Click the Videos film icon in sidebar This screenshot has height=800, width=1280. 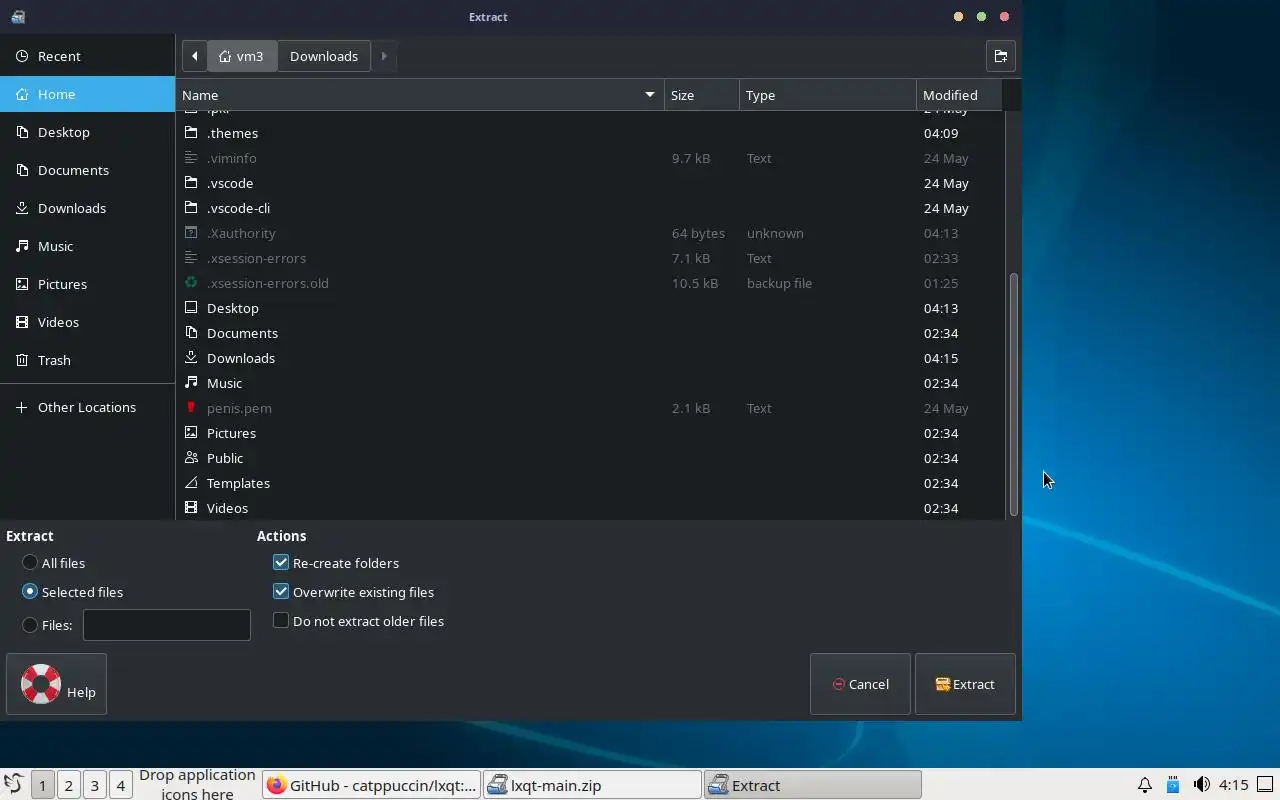point(22,322)
